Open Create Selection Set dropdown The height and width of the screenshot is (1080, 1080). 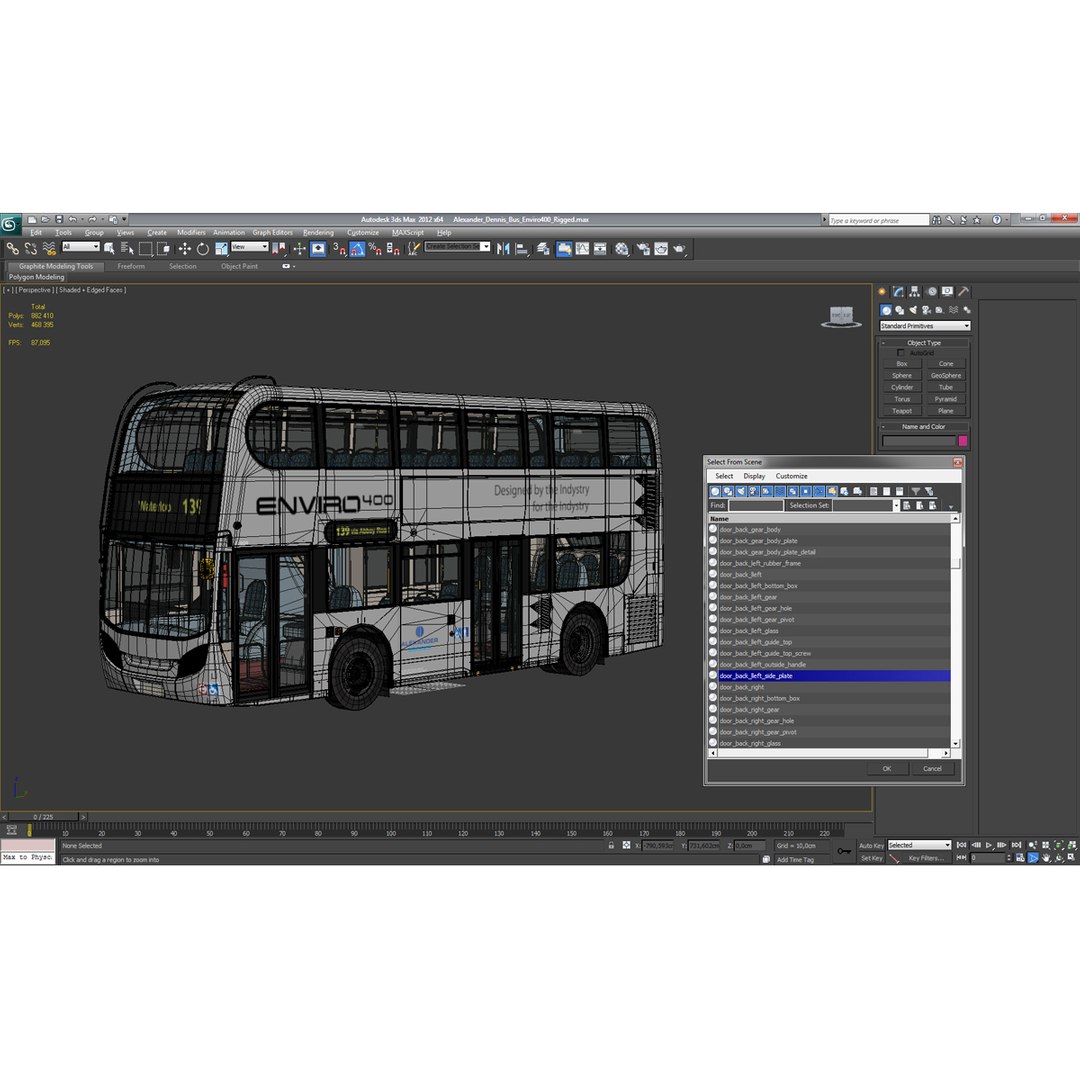[457, 247]
